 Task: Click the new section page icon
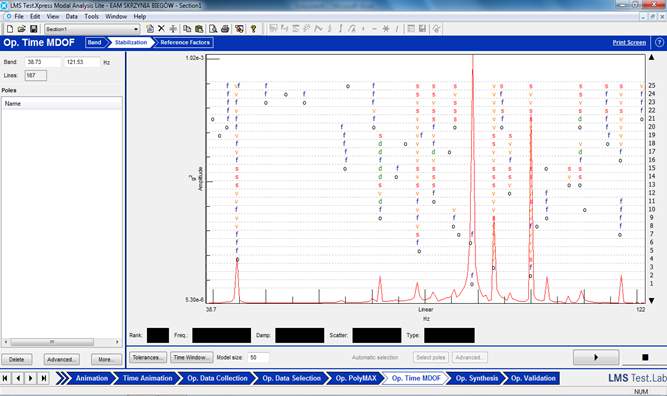pos(150,29)
